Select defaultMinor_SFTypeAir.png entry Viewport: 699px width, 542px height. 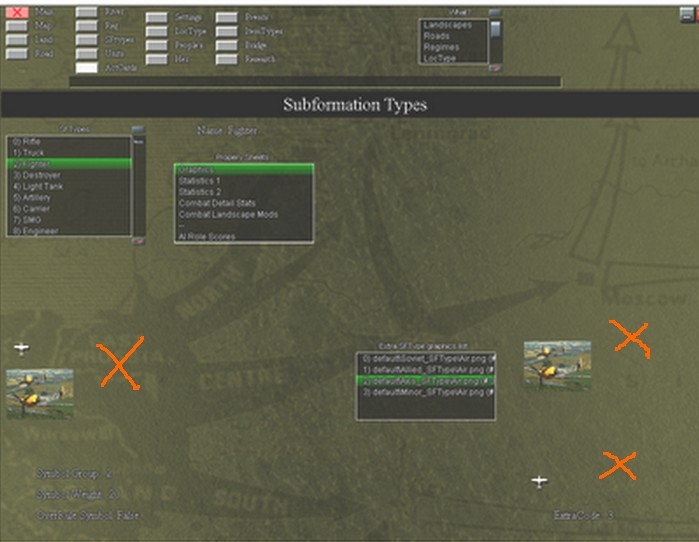[x=426, y=392]
